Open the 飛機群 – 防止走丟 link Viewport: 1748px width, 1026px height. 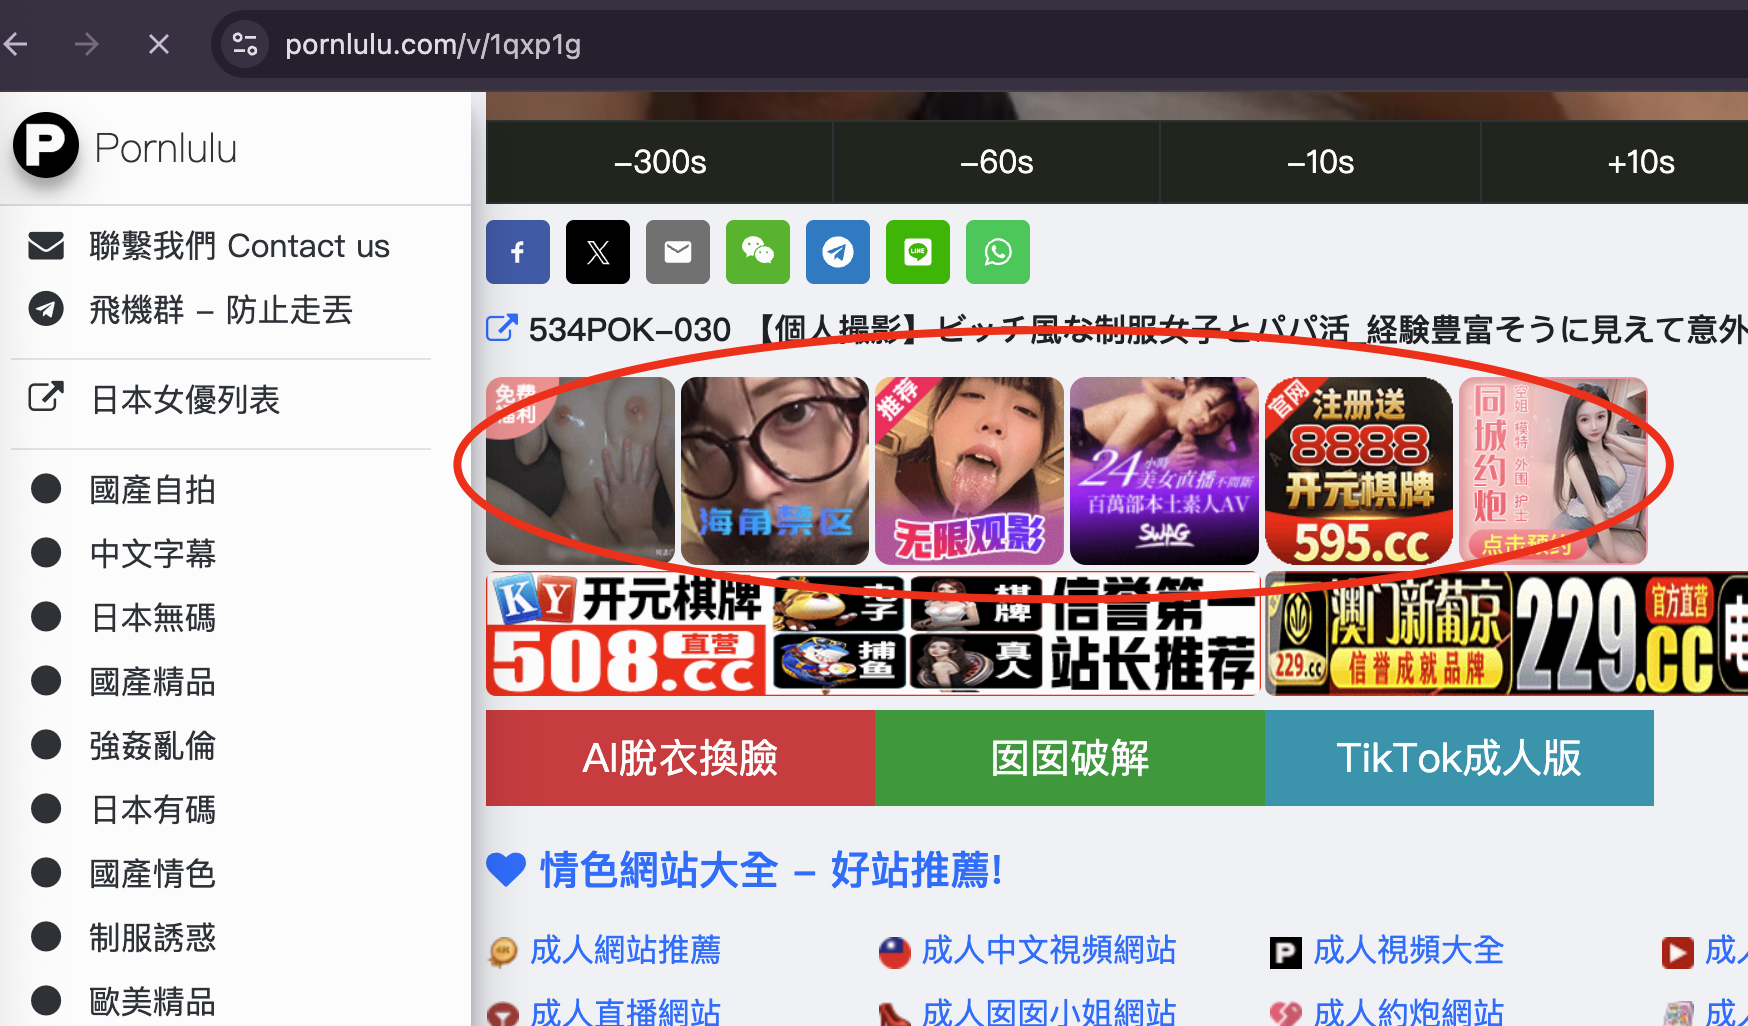pyautogui.click(x=220, y=309)
